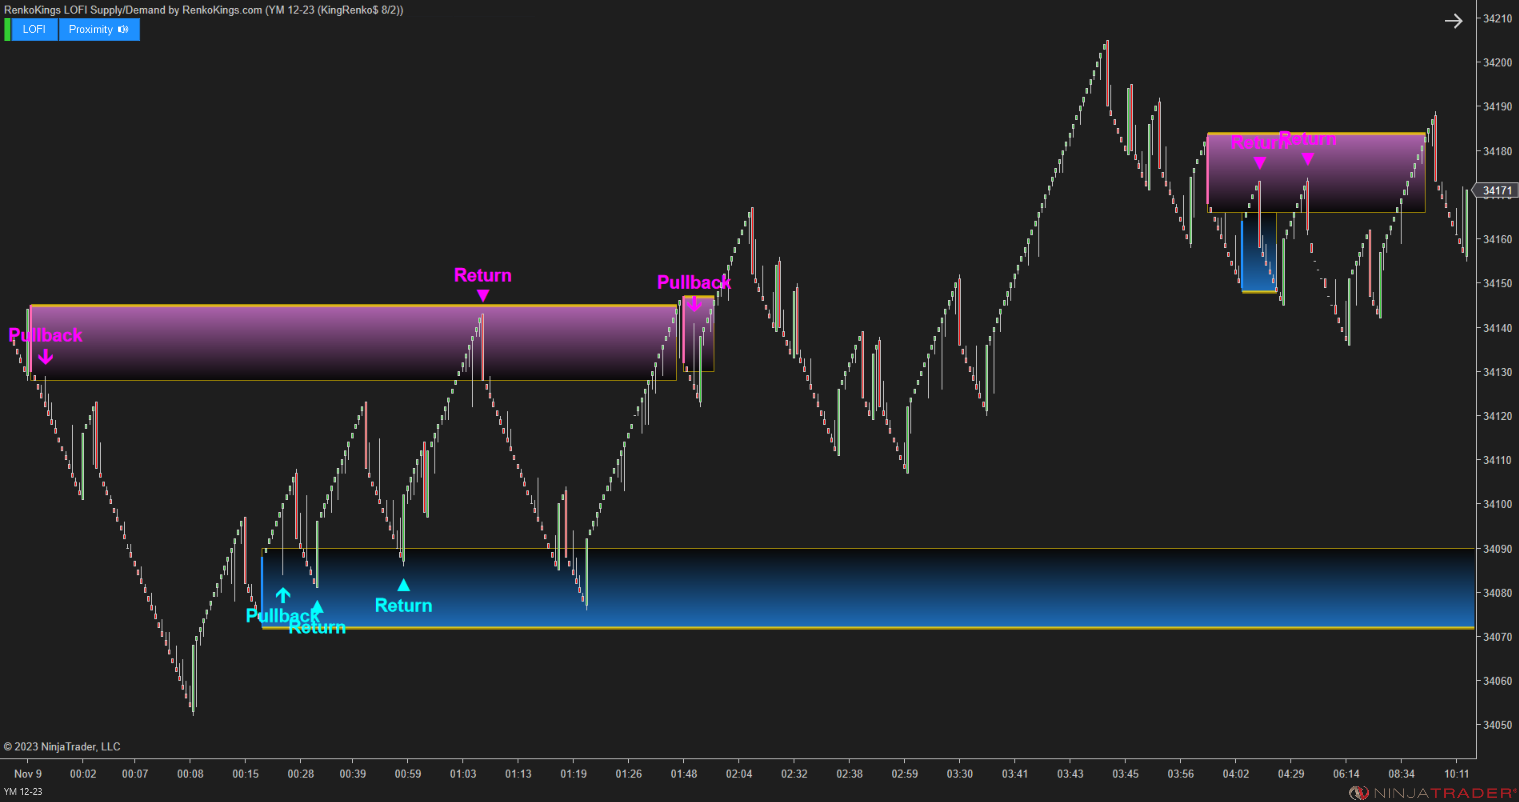The image size is (1519, 802).
Task: Select the cyan Pullback up-arrow in the demand zone
Action: click(283, 594)
